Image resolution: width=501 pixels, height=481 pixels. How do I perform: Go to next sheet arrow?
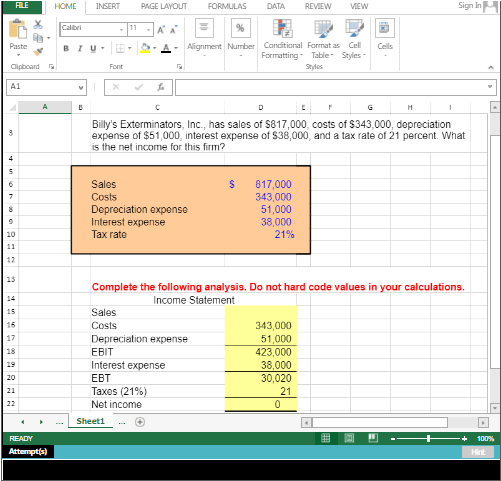coord(41,422)
